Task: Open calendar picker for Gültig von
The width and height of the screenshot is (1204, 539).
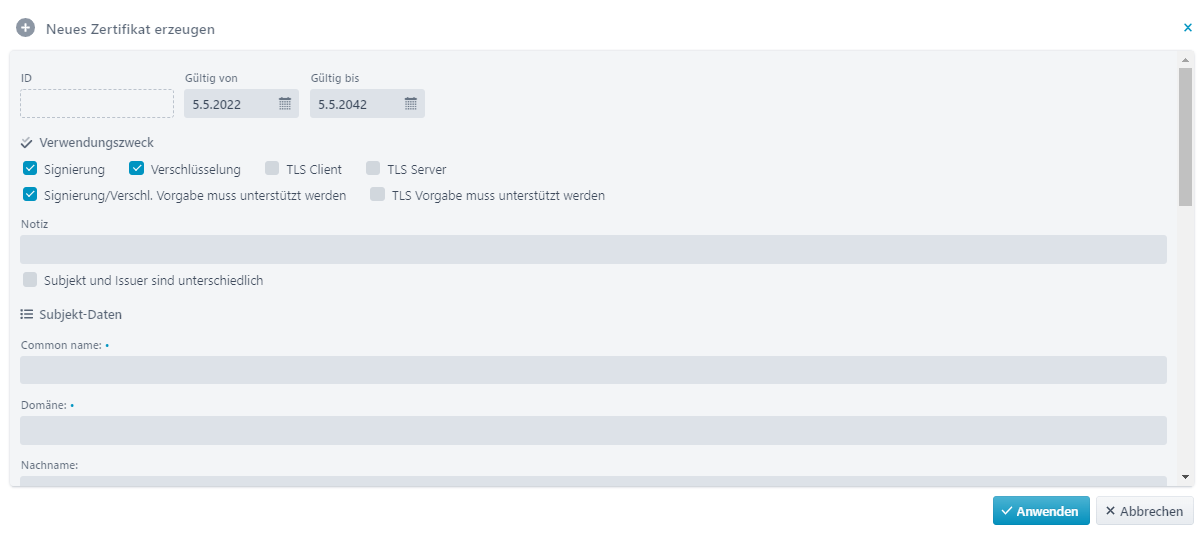Action: (x=285, y=104)
